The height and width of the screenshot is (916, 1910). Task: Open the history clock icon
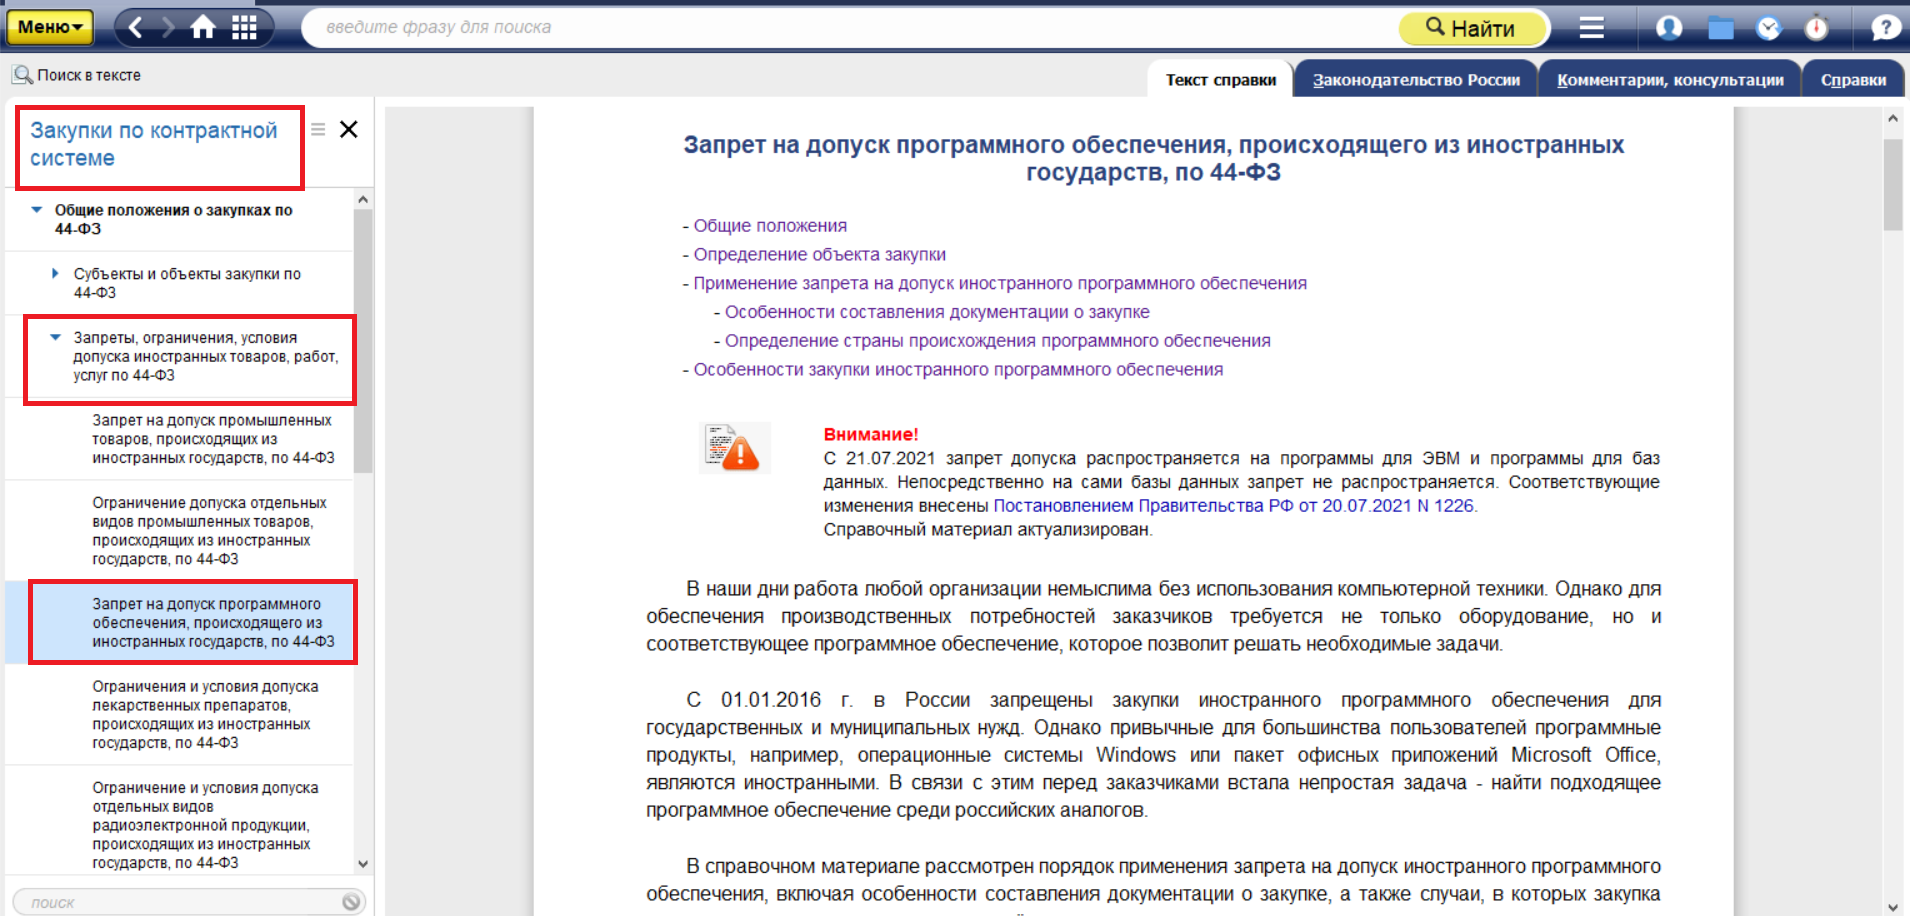pos(1769,28)
